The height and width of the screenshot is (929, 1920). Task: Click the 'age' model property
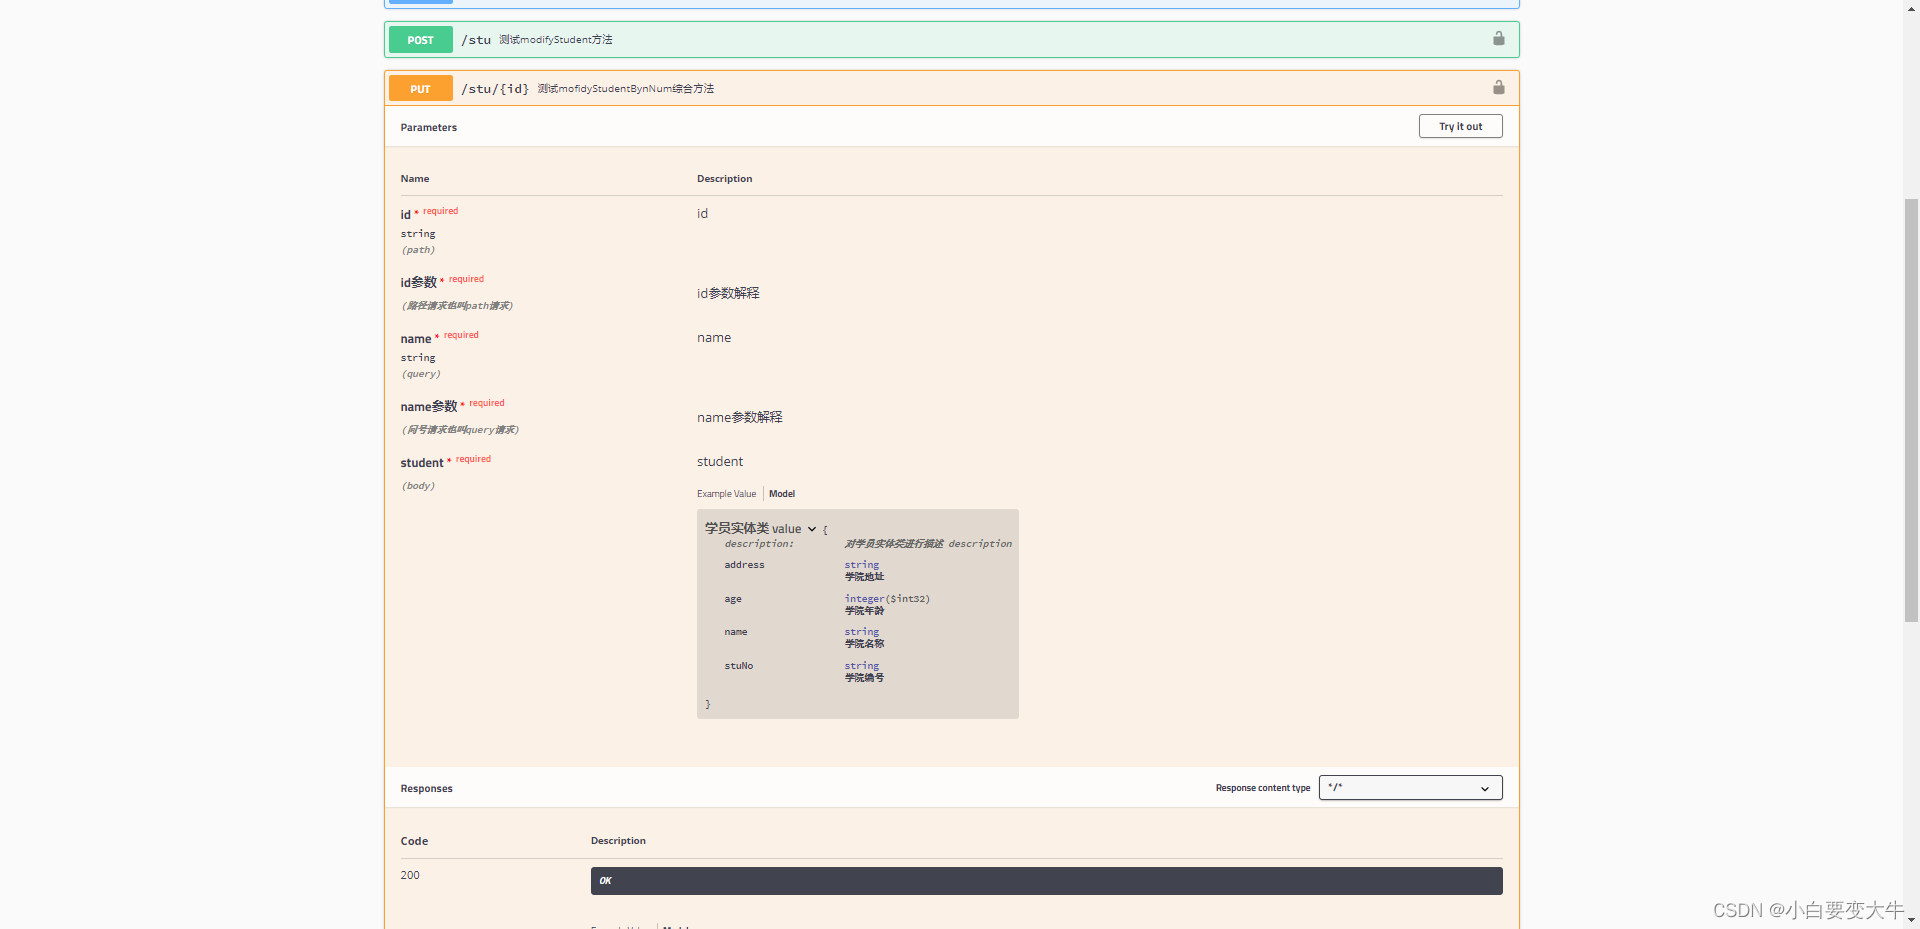coord(733,599)
